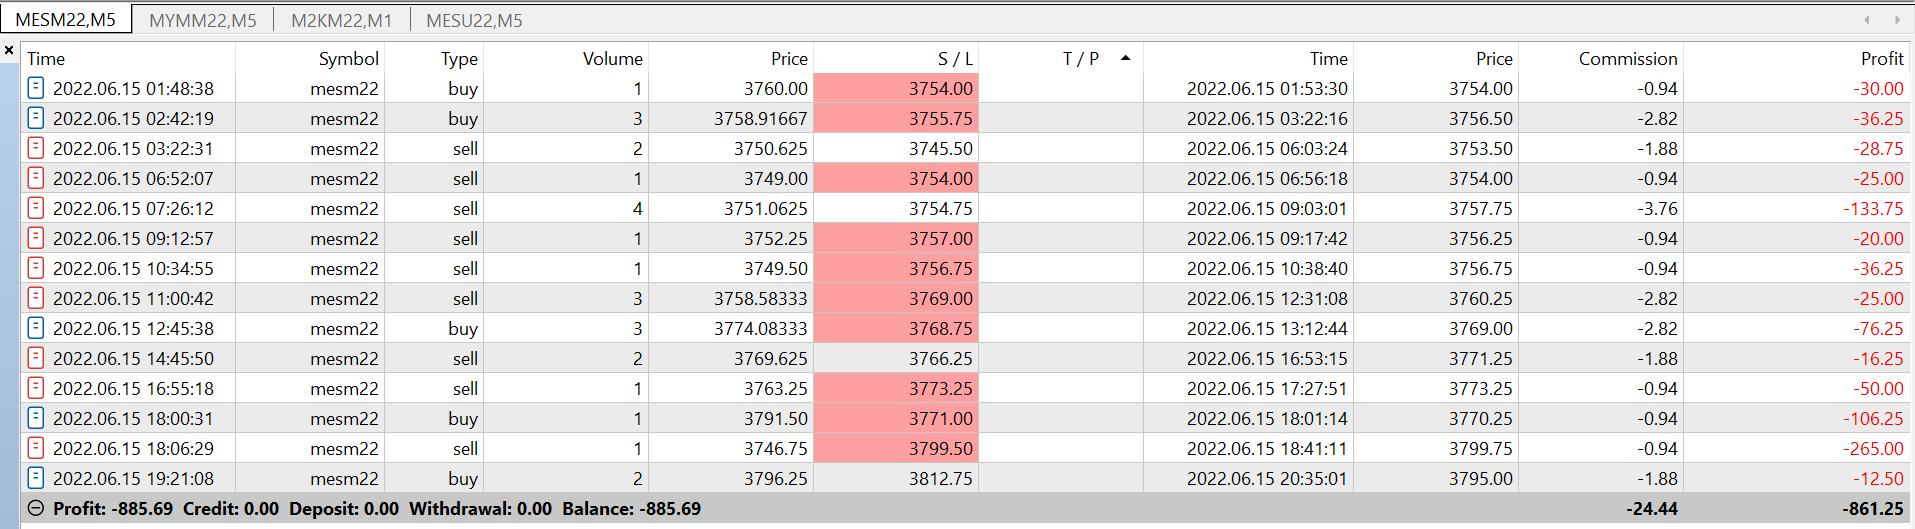Collapse the Profit summary row

click(35, 508)
